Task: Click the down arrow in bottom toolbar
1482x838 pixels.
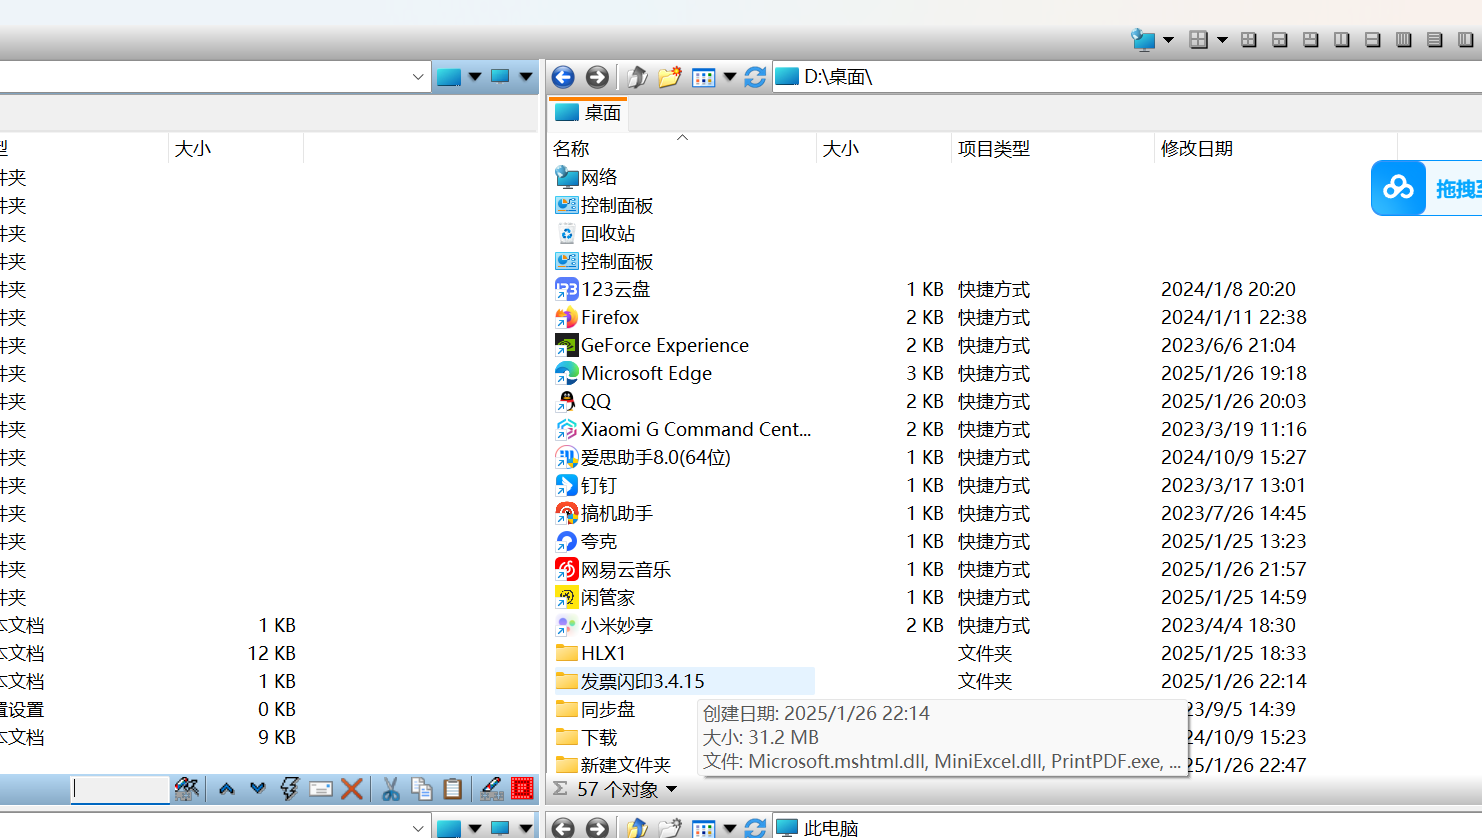Action: [x=258, y=789]
